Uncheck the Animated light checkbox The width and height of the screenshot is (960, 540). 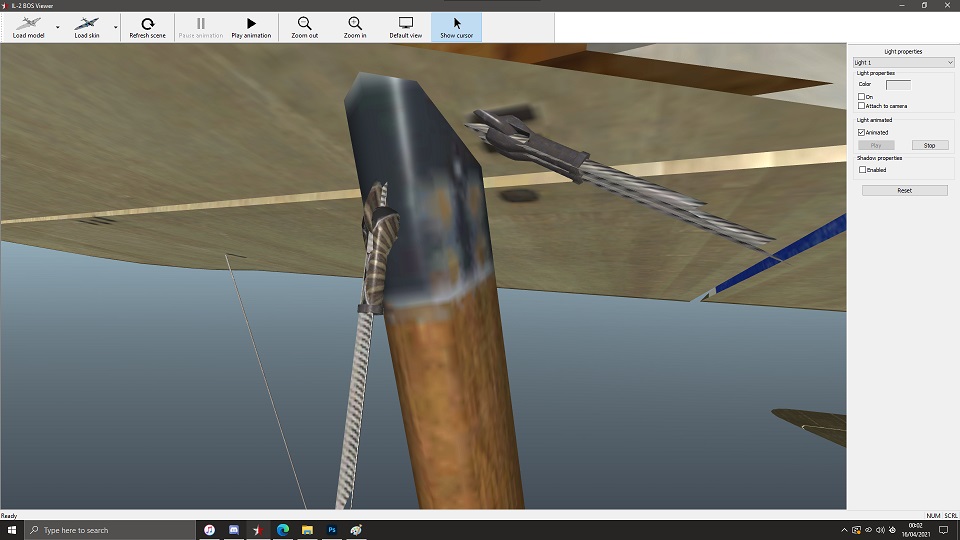[861, 132]
